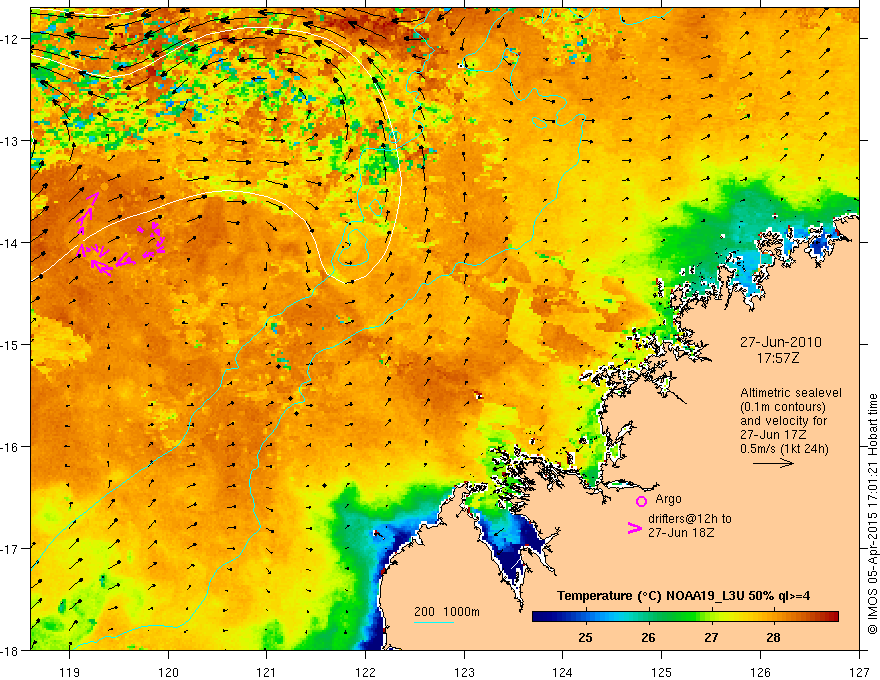This screenshot has height=680, width=880.
Task: Click the 27 label under color bar
Action: pyautogui.click(x=711, y=637)
